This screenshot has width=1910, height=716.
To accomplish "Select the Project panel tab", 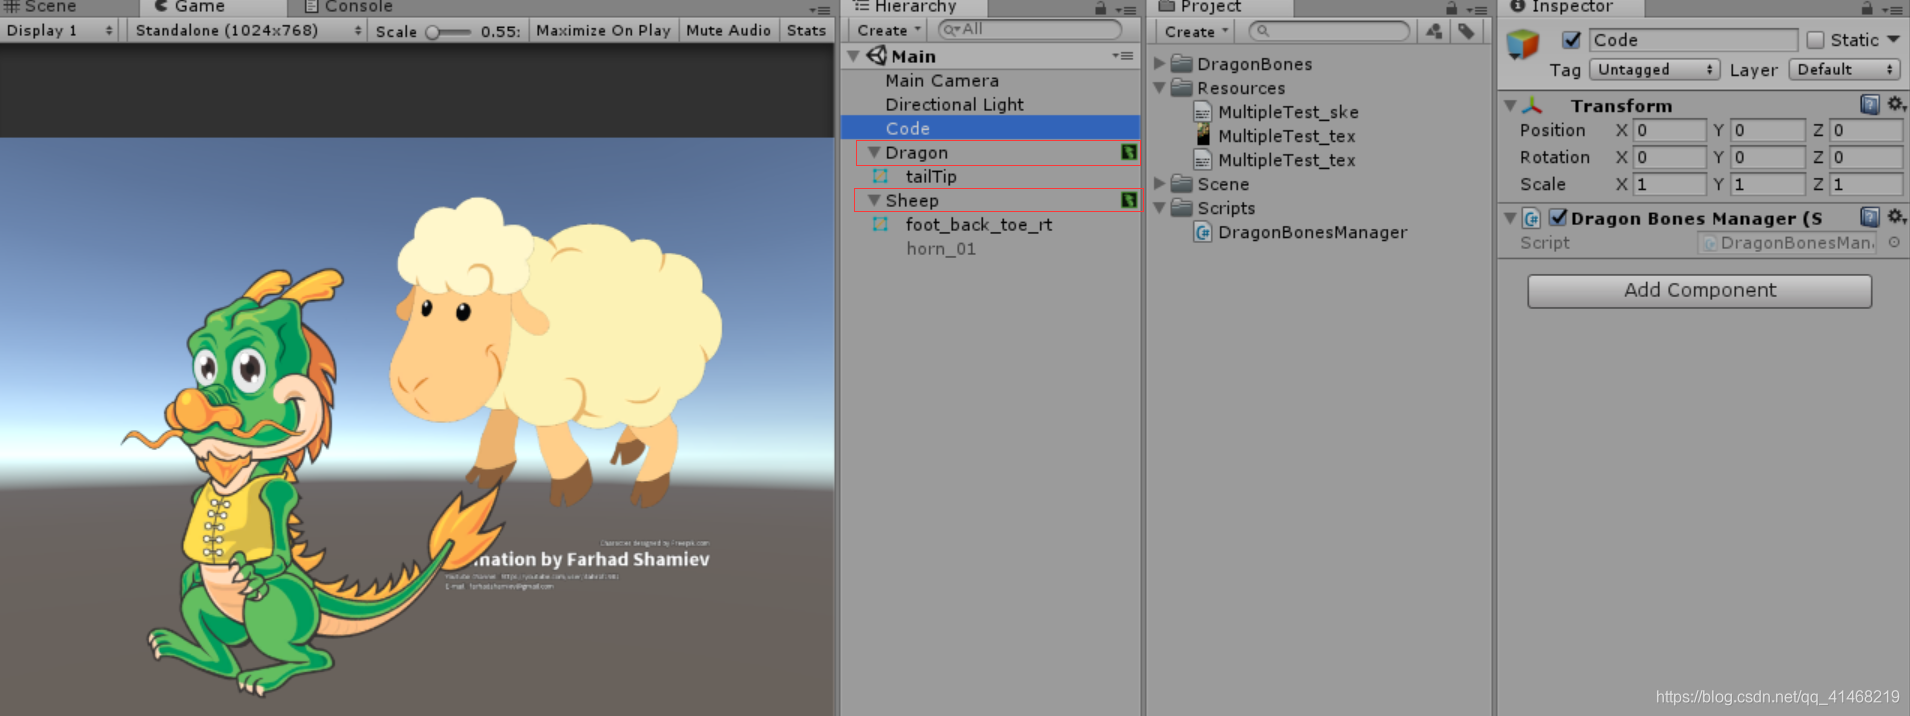I will click(x=1200, y=7).
